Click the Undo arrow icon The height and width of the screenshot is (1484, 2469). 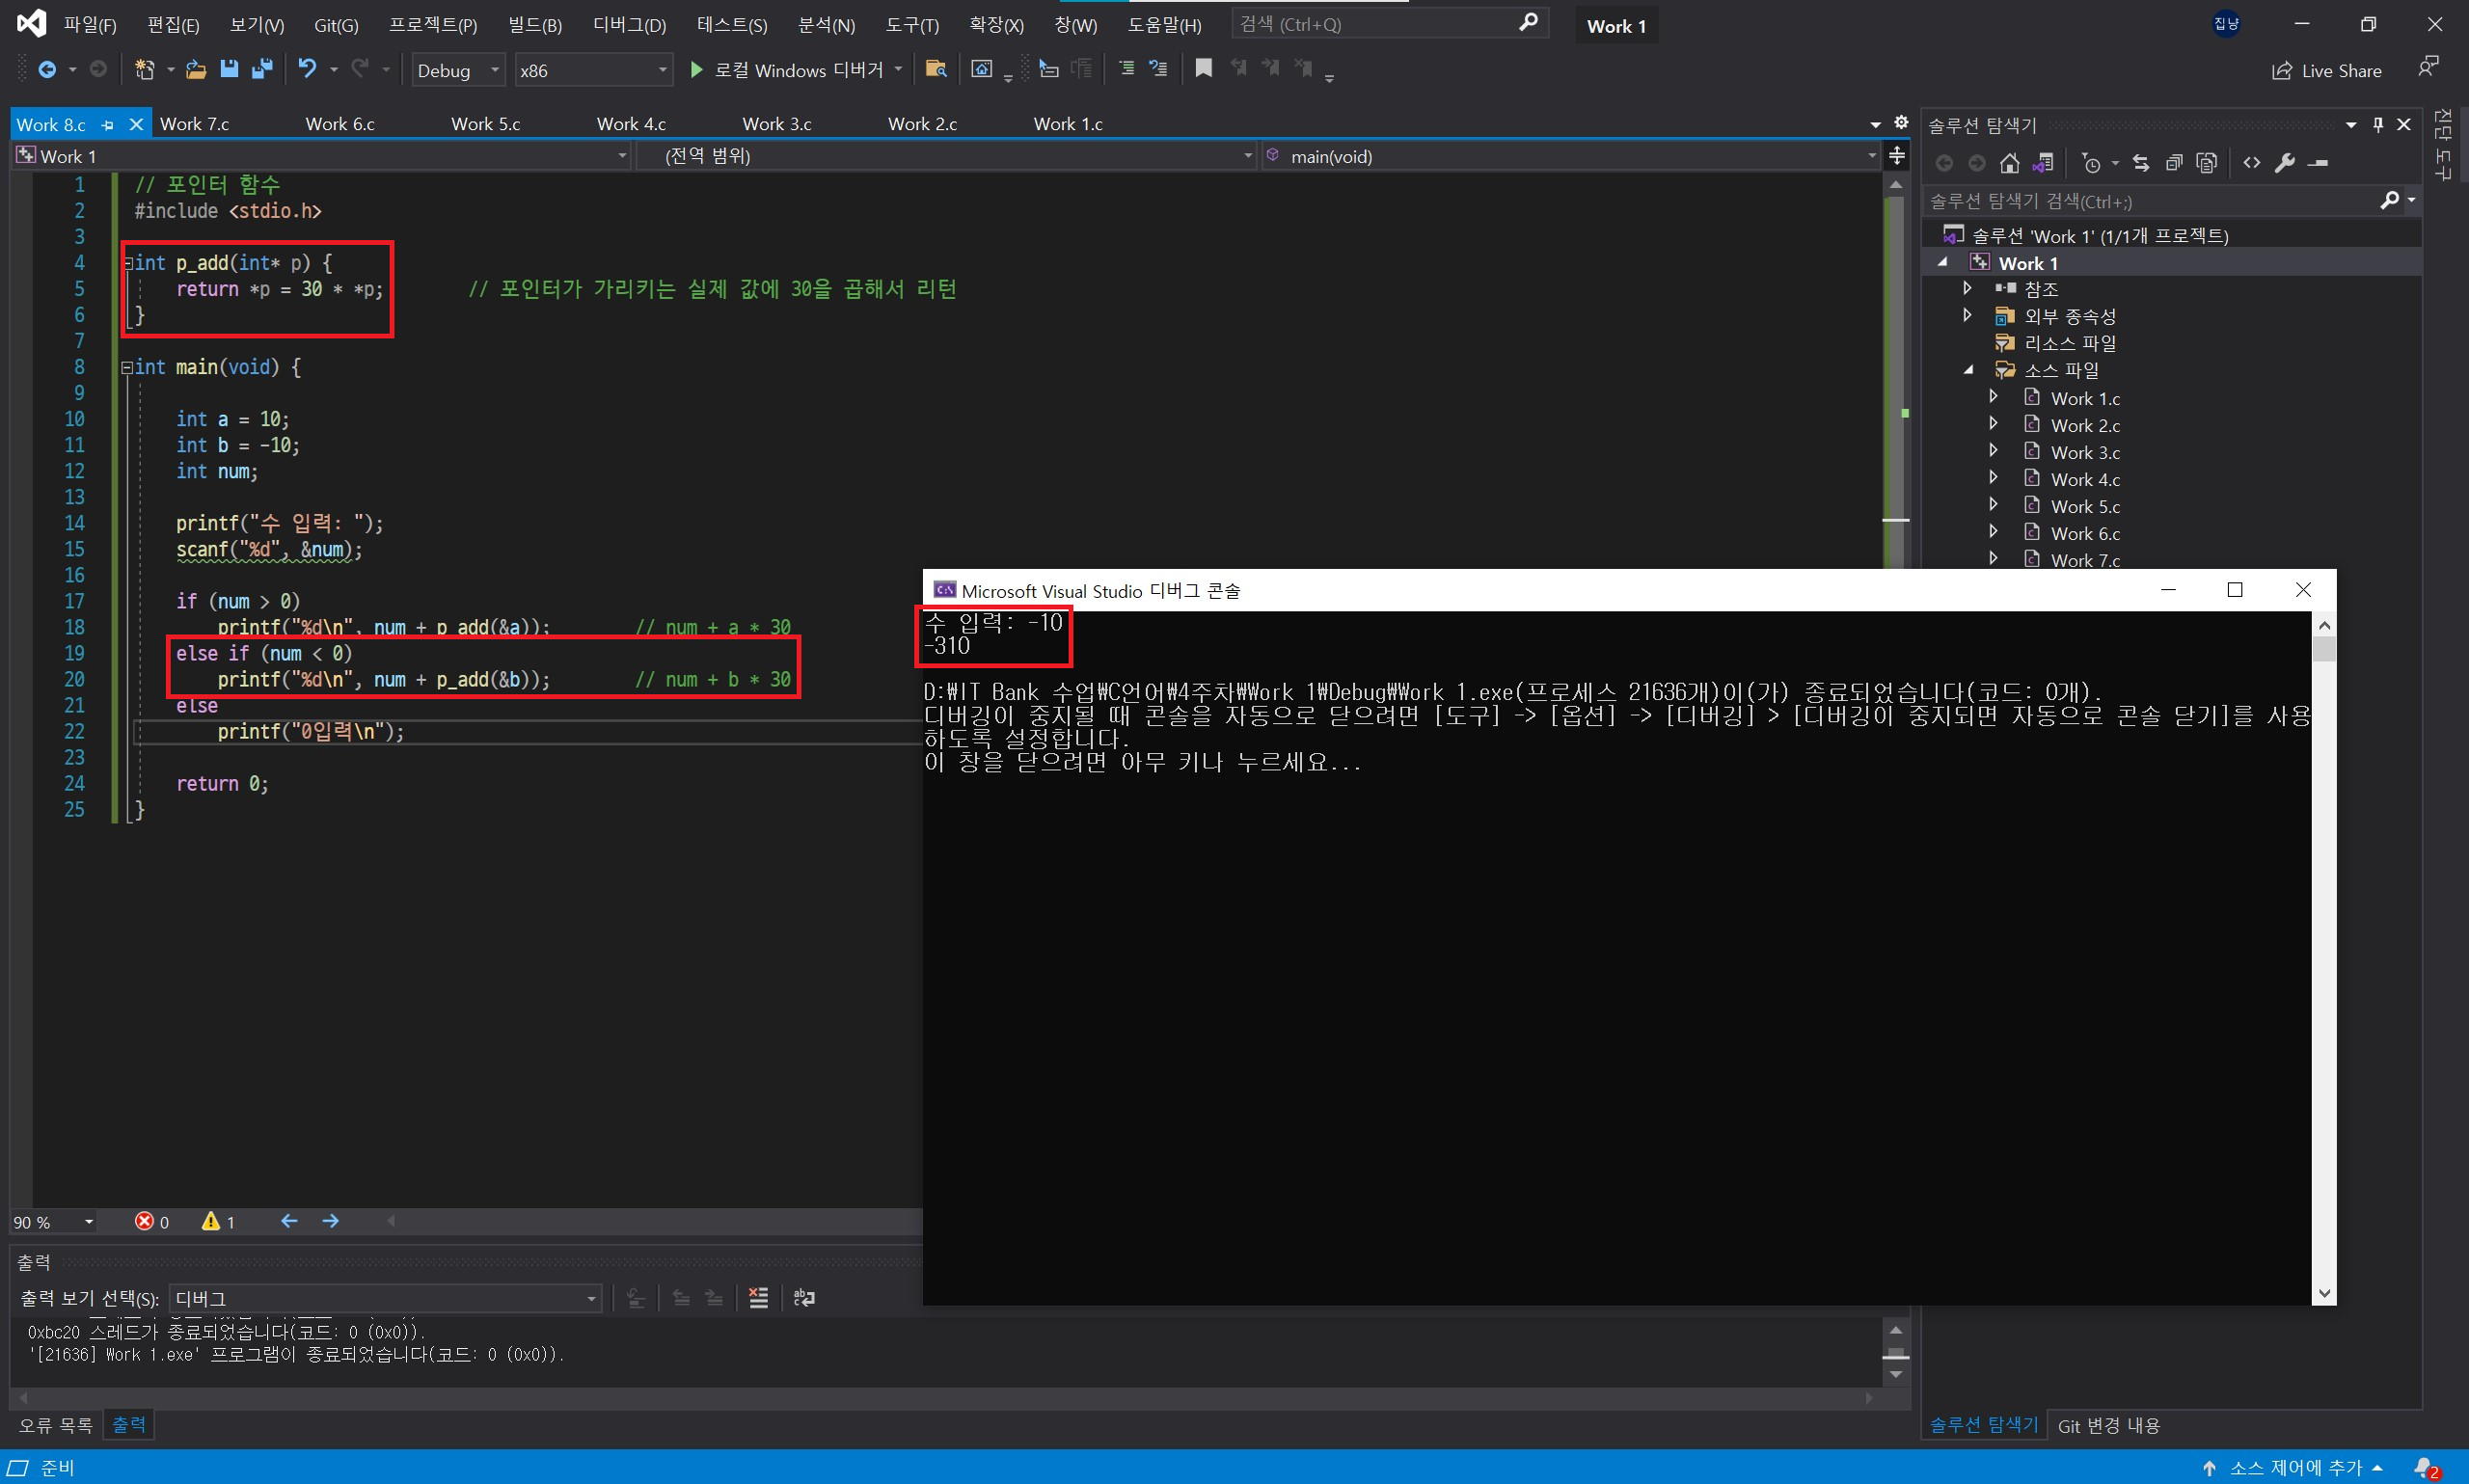[307, 69]
